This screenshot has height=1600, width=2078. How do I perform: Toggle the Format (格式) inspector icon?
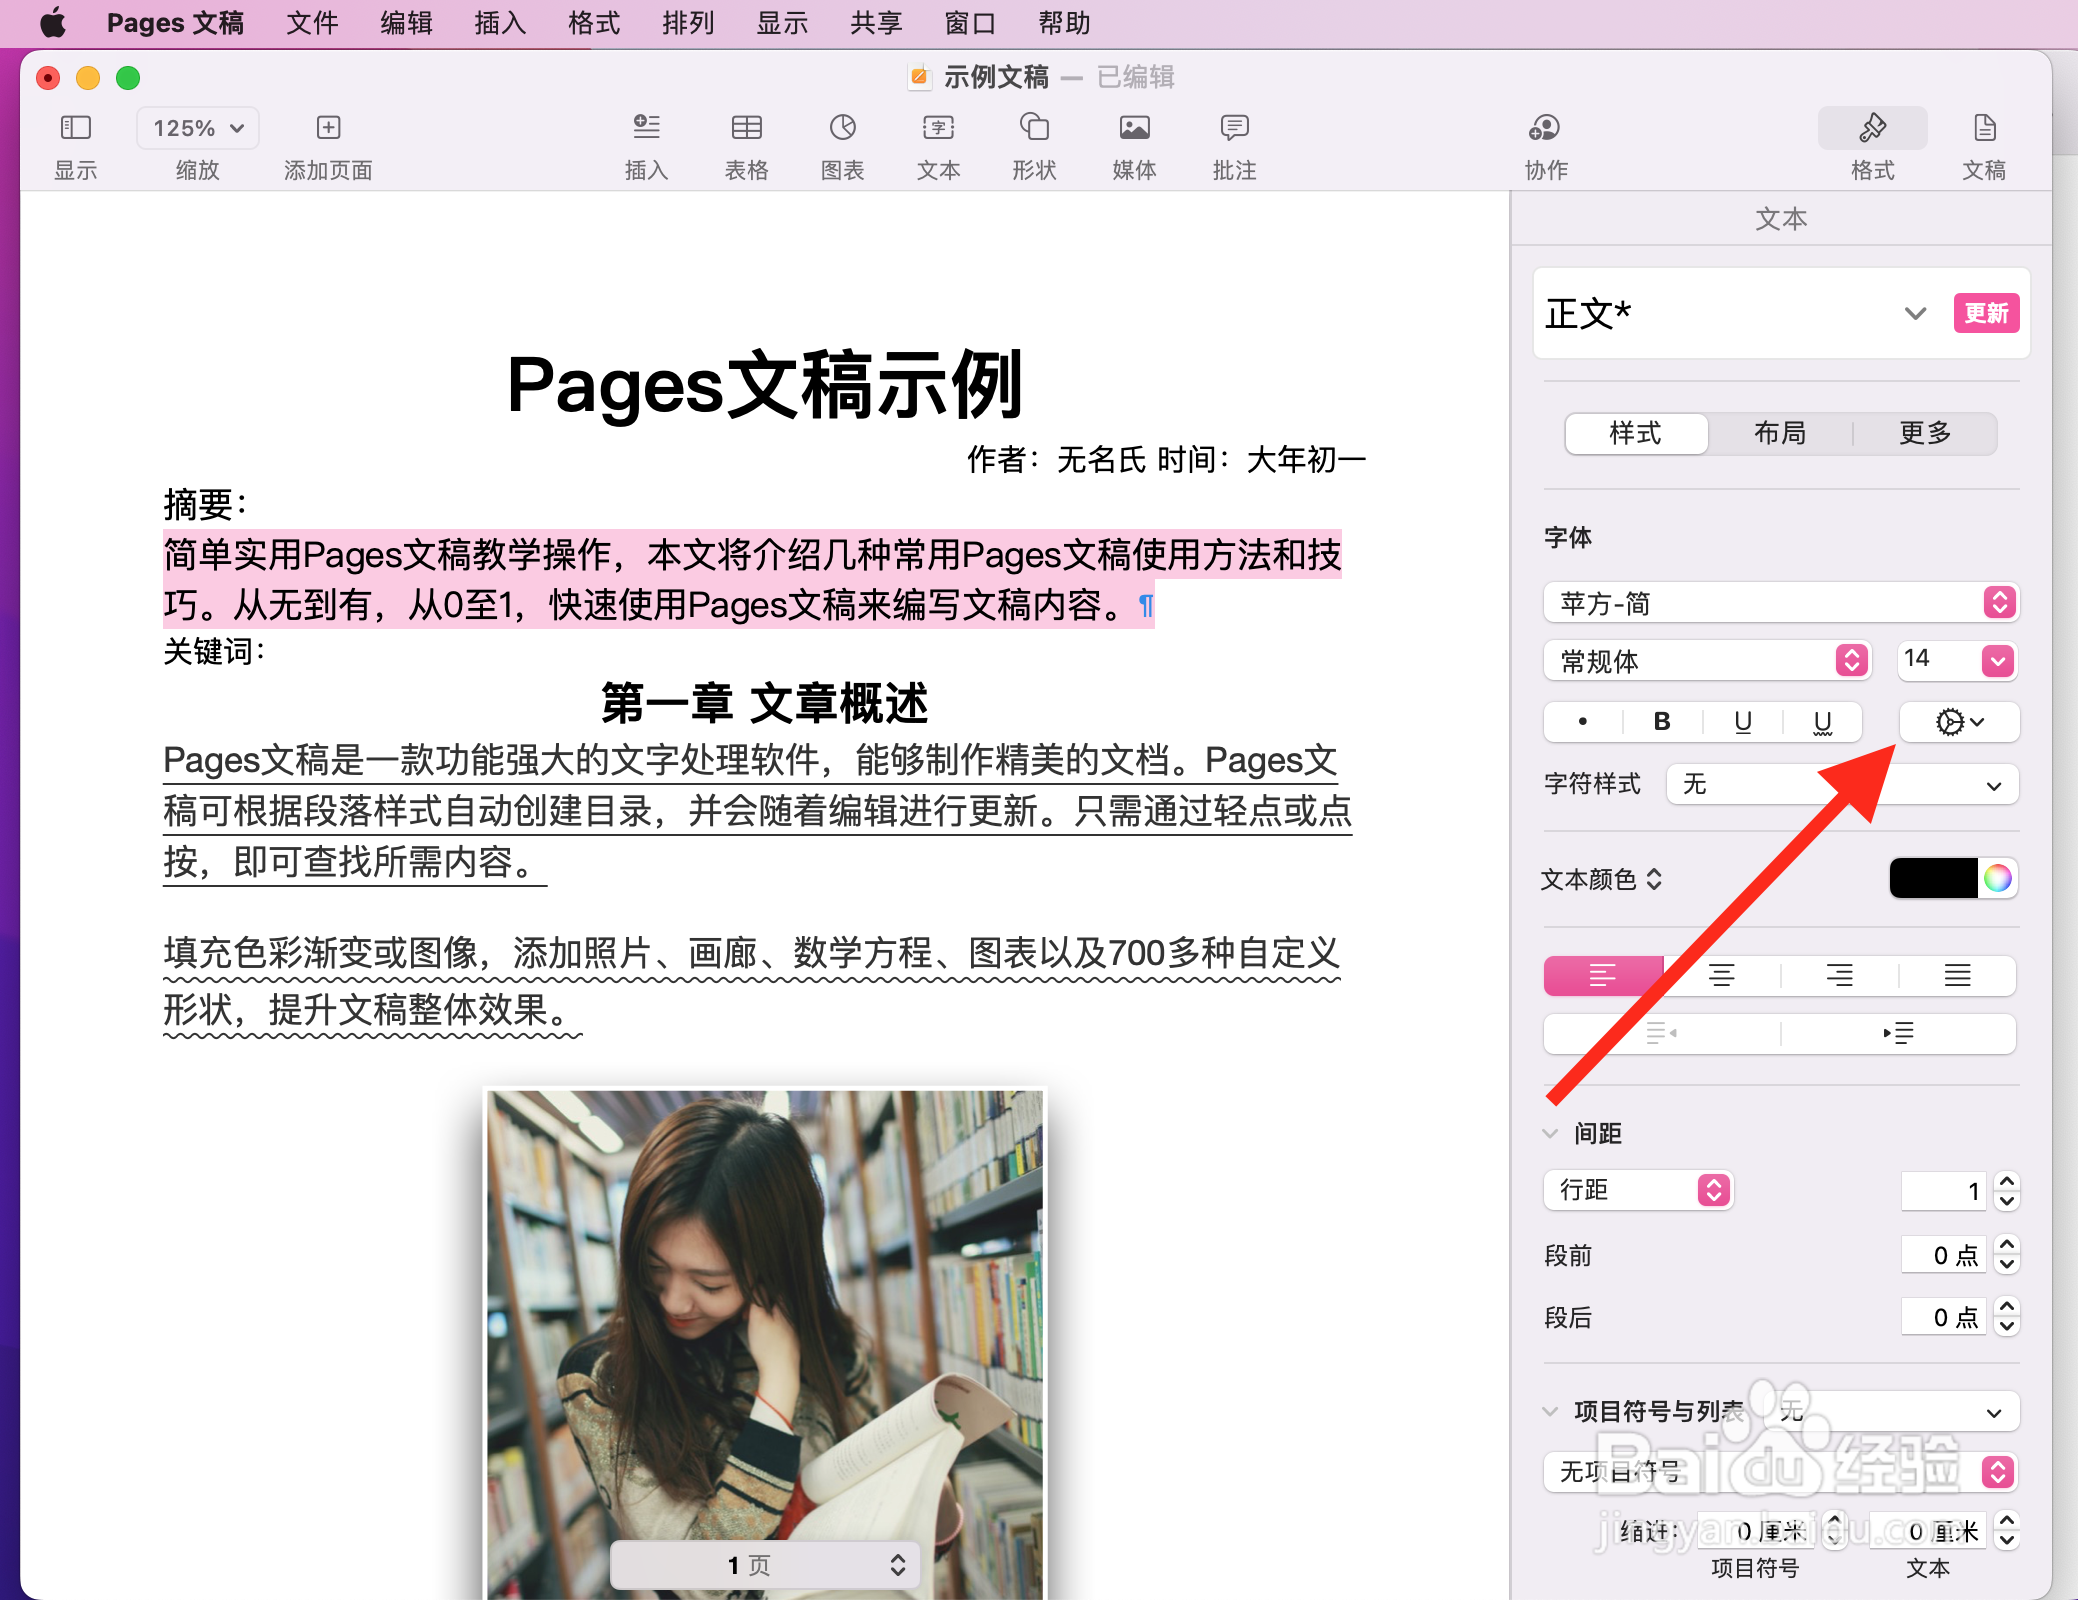tap(1872, 128)
